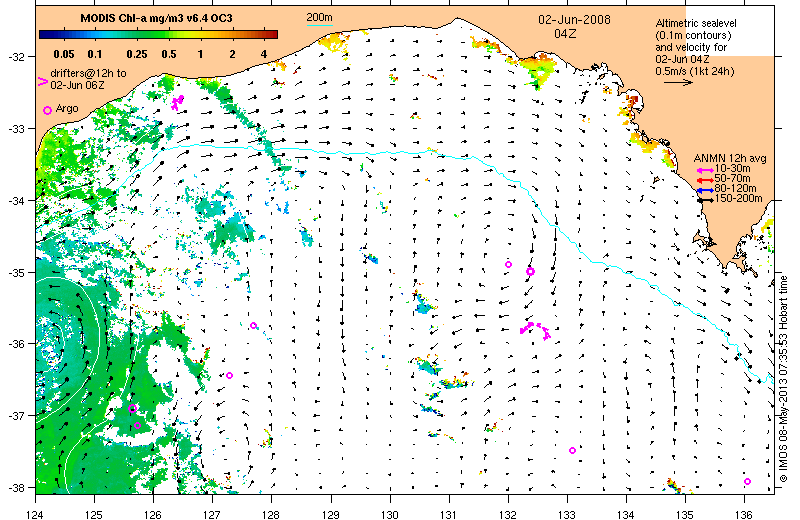Image resolution: width=800 pixels, height=520 pixels.
Task: Select the Argo marker near 127.7E 35.7S
Action: 253,326
